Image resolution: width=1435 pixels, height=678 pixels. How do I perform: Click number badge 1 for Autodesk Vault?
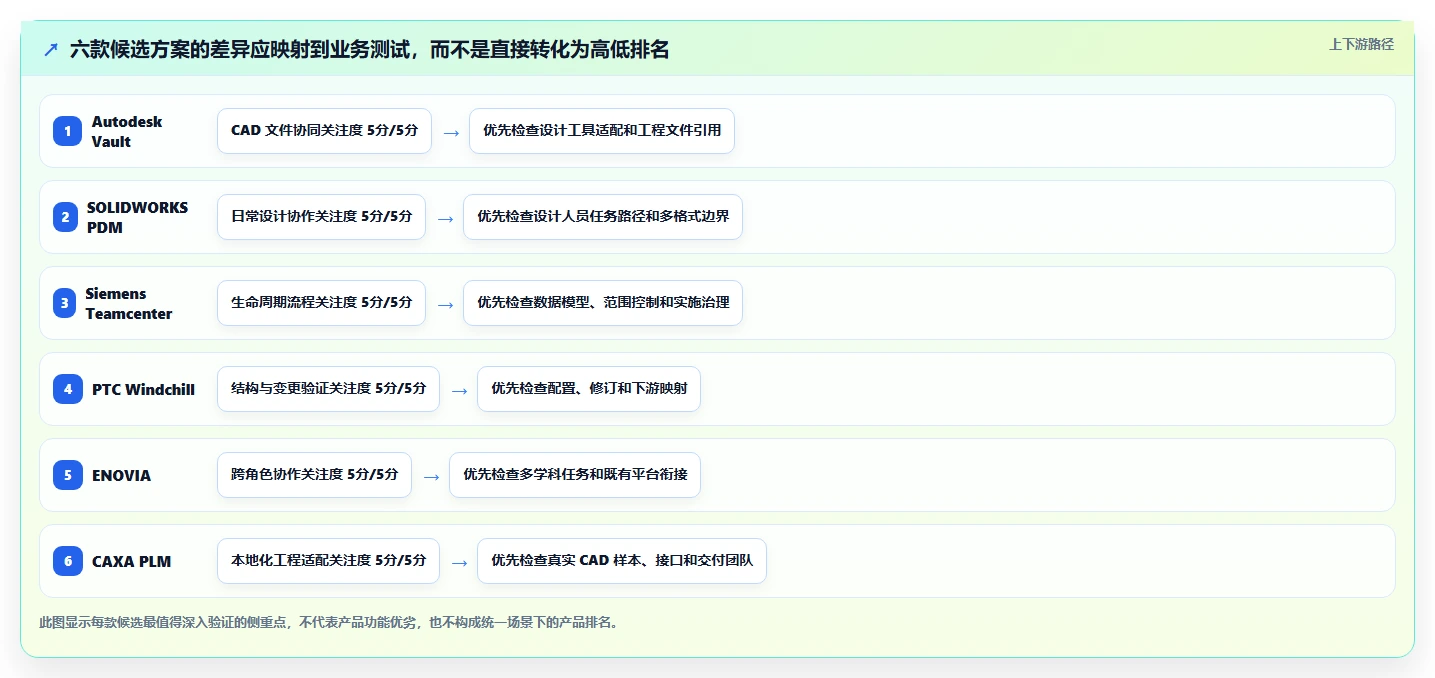coord(68,131)
